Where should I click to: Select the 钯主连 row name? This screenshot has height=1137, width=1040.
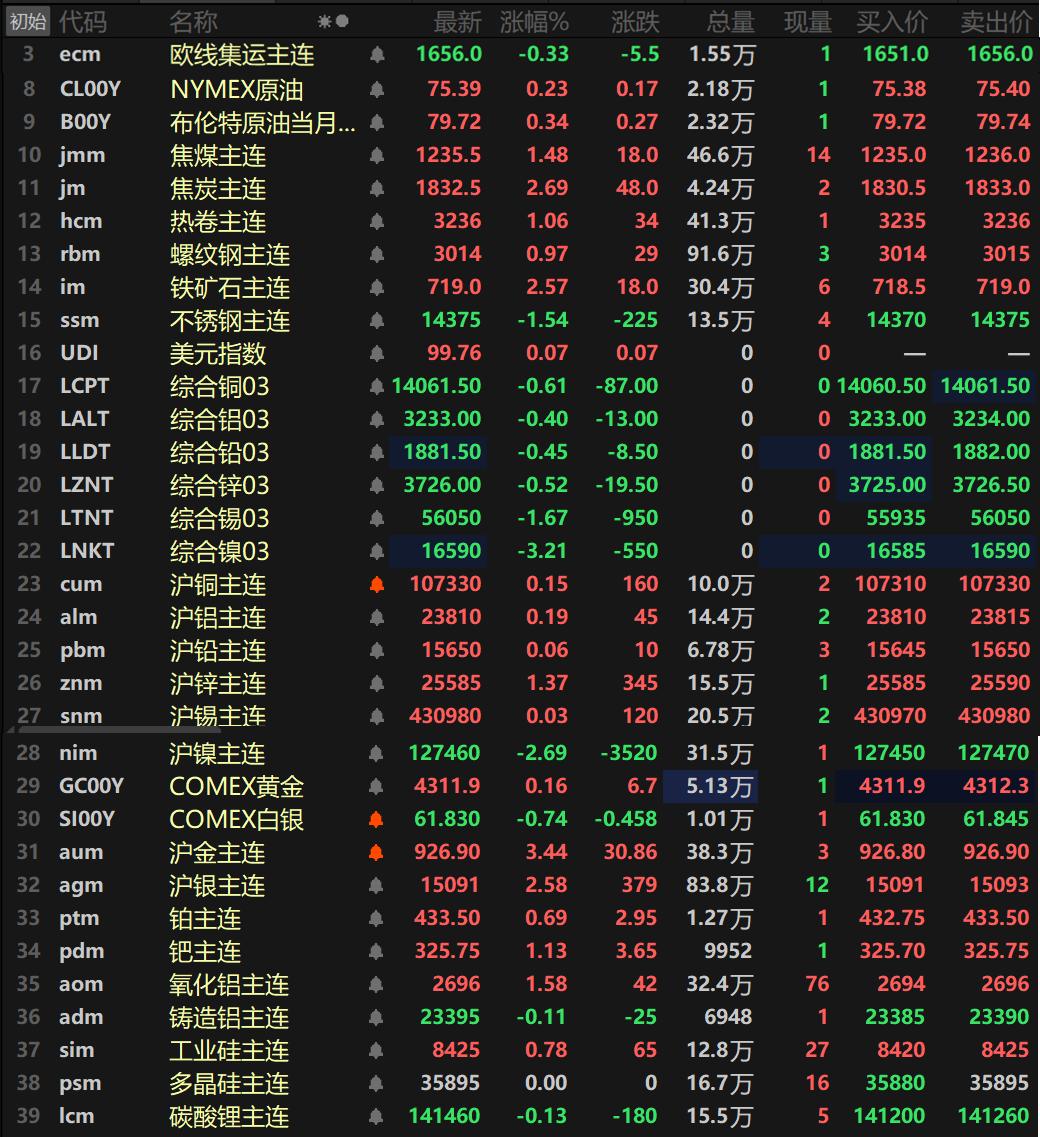click(x=205, y=951)
